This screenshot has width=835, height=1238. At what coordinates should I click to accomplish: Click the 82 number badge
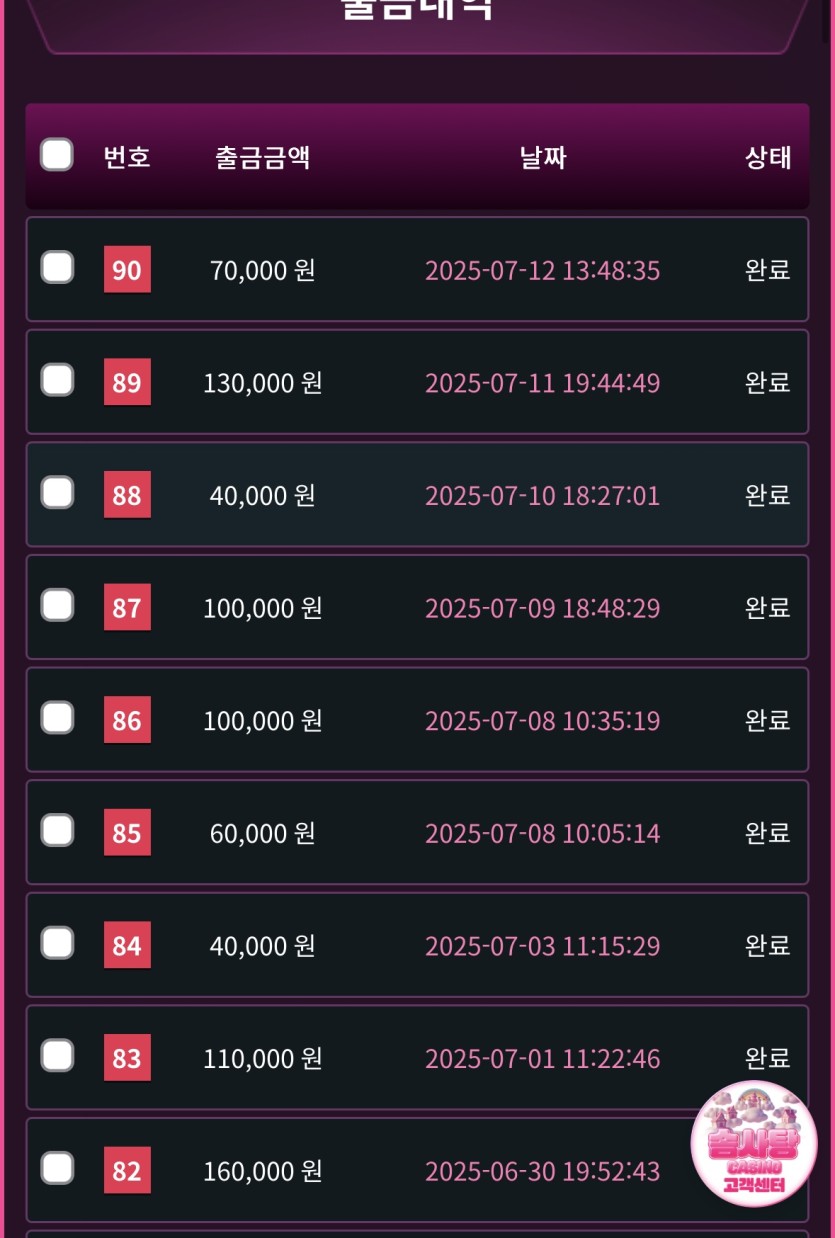pos(127,1171)
